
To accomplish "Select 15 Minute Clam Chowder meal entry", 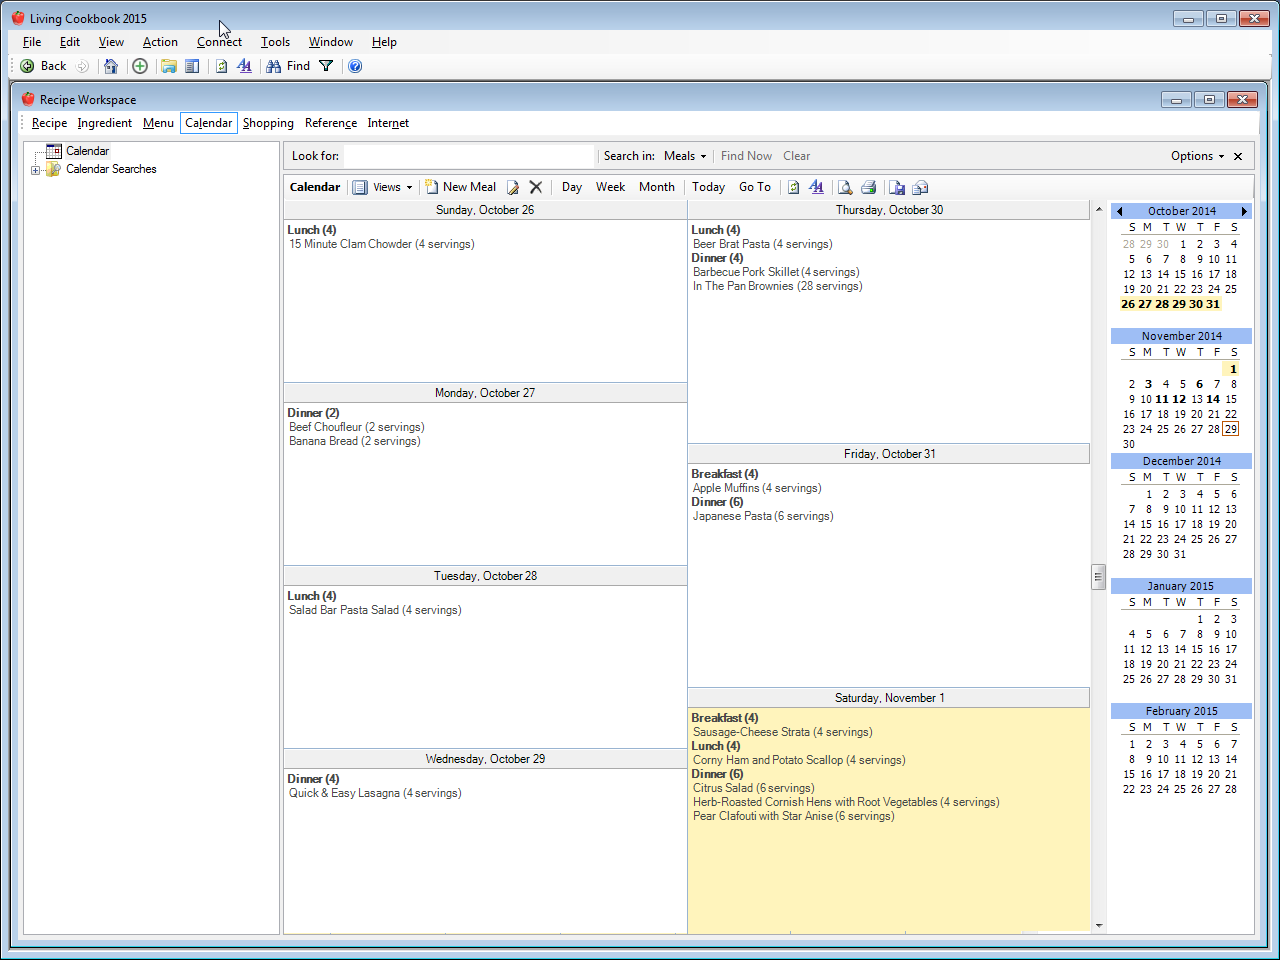I will [x=381, y=244].
